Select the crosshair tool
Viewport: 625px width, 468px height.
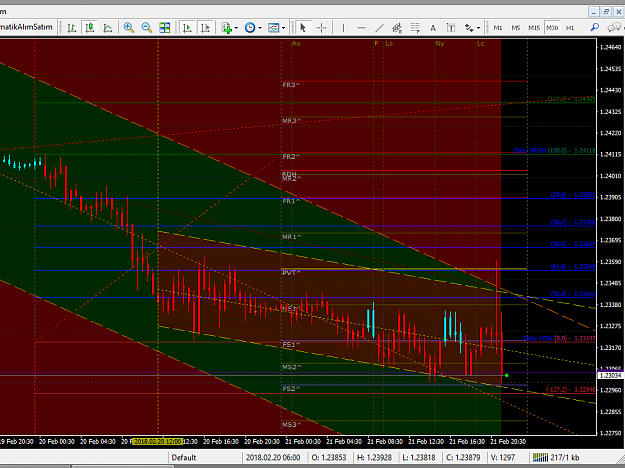coord(321,28)
